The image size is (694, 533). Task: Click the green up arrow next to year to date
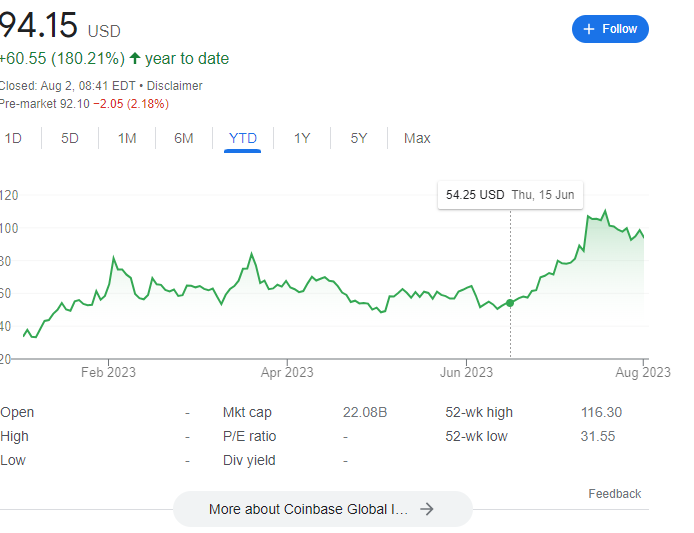[135, 58]
